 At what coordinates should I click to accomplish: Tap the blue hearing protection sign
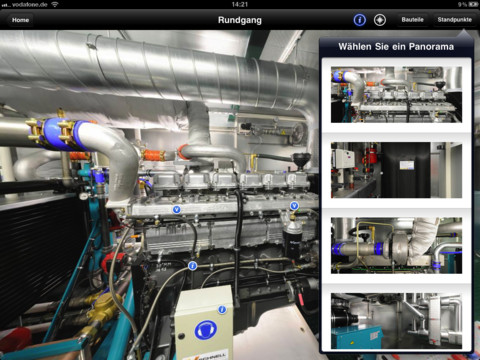206,330
